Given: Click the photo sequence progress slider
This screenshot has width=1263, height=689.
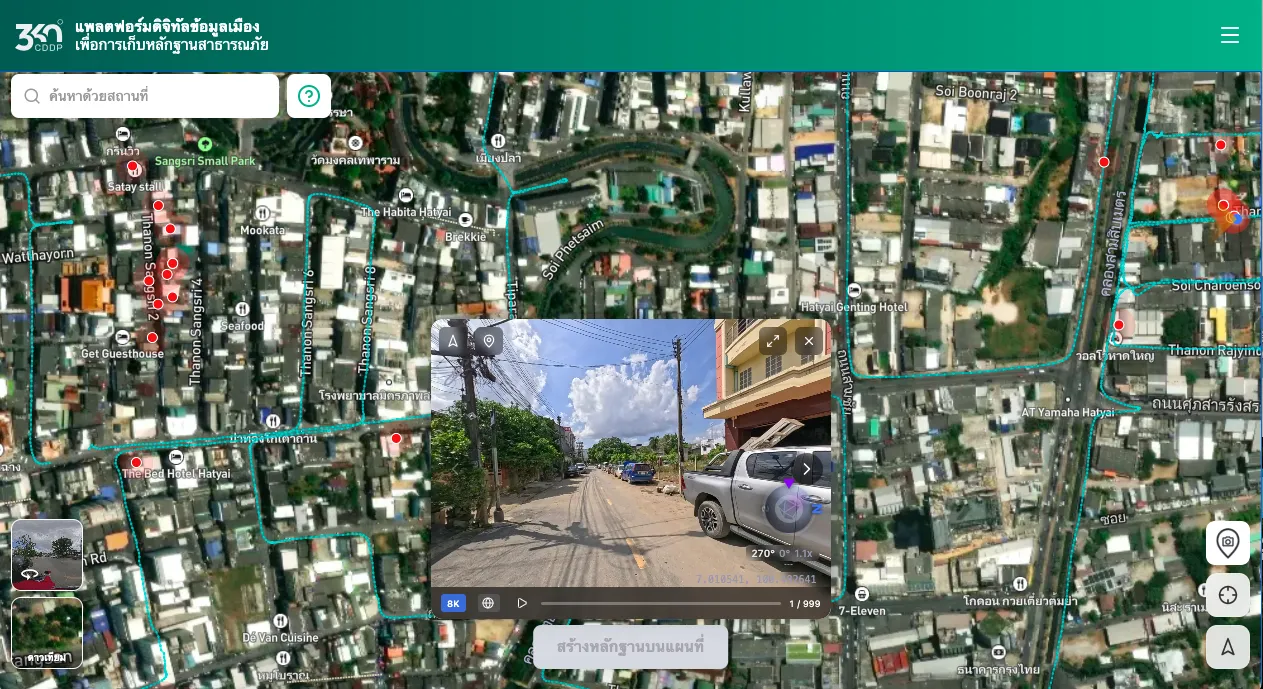Looking at the screenshot, I should click(660, 603).
